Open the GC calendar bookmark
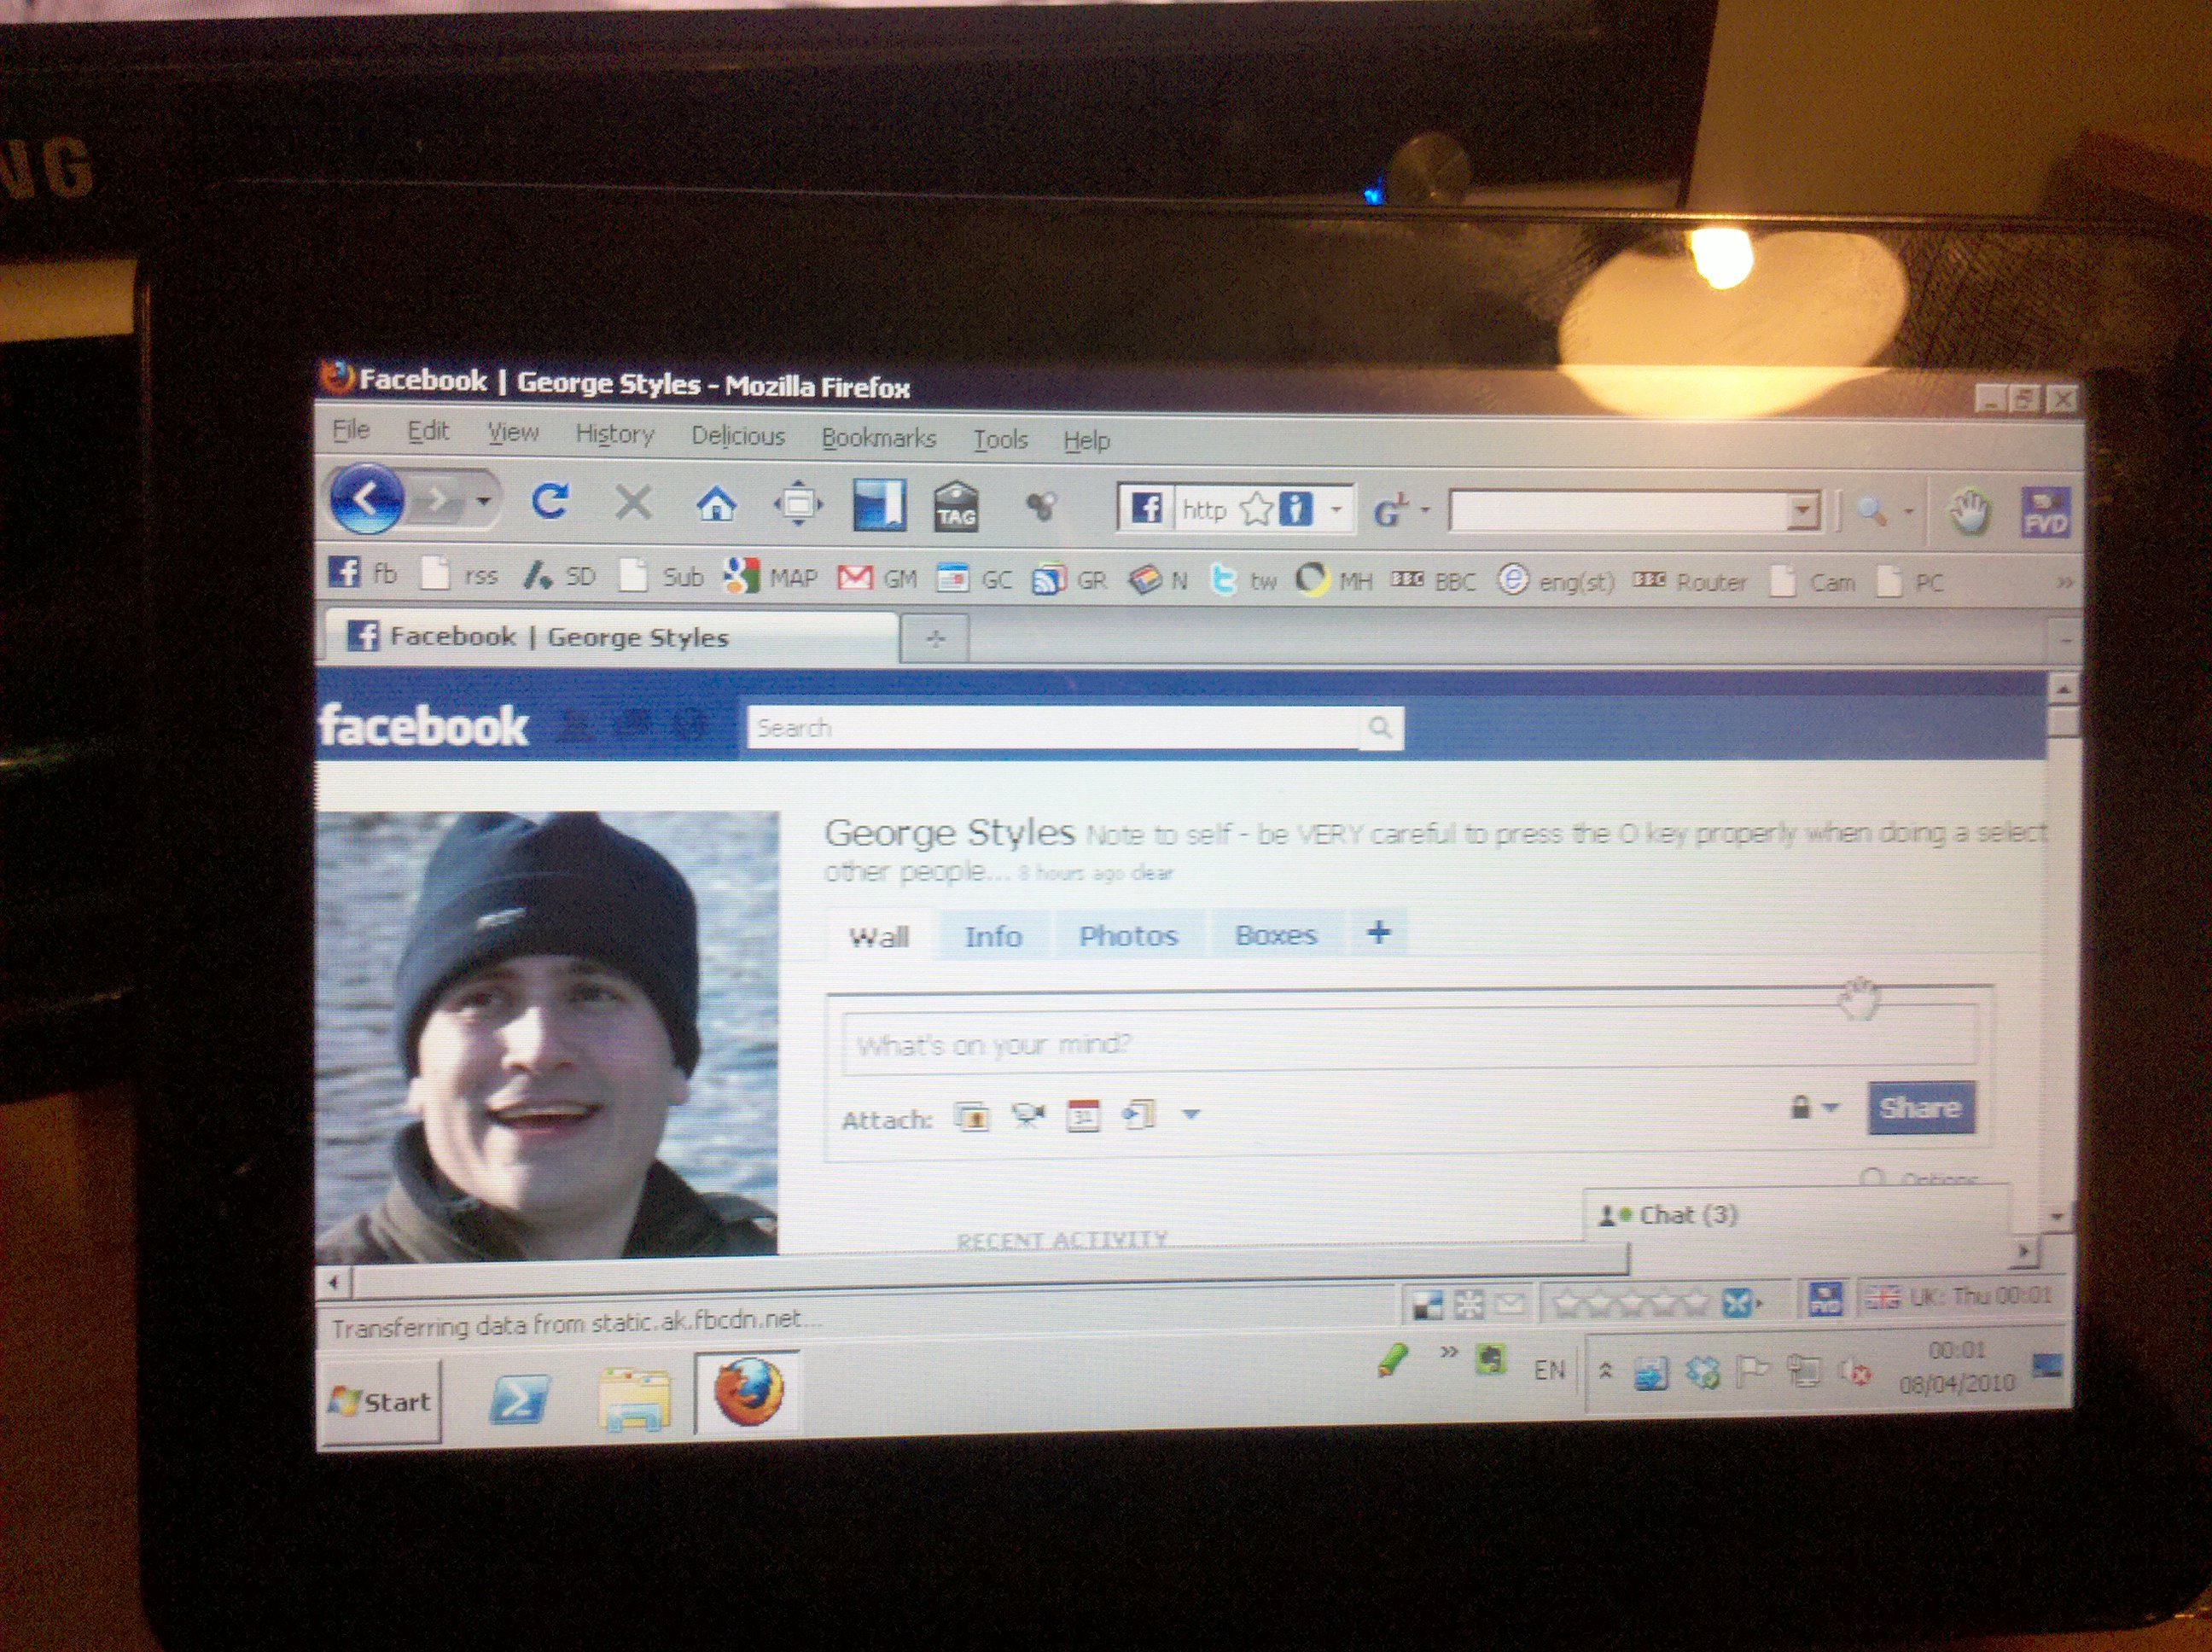The height and width of the screenshot is (1652, 2212). pyautogui.click(x=974, y=580)
